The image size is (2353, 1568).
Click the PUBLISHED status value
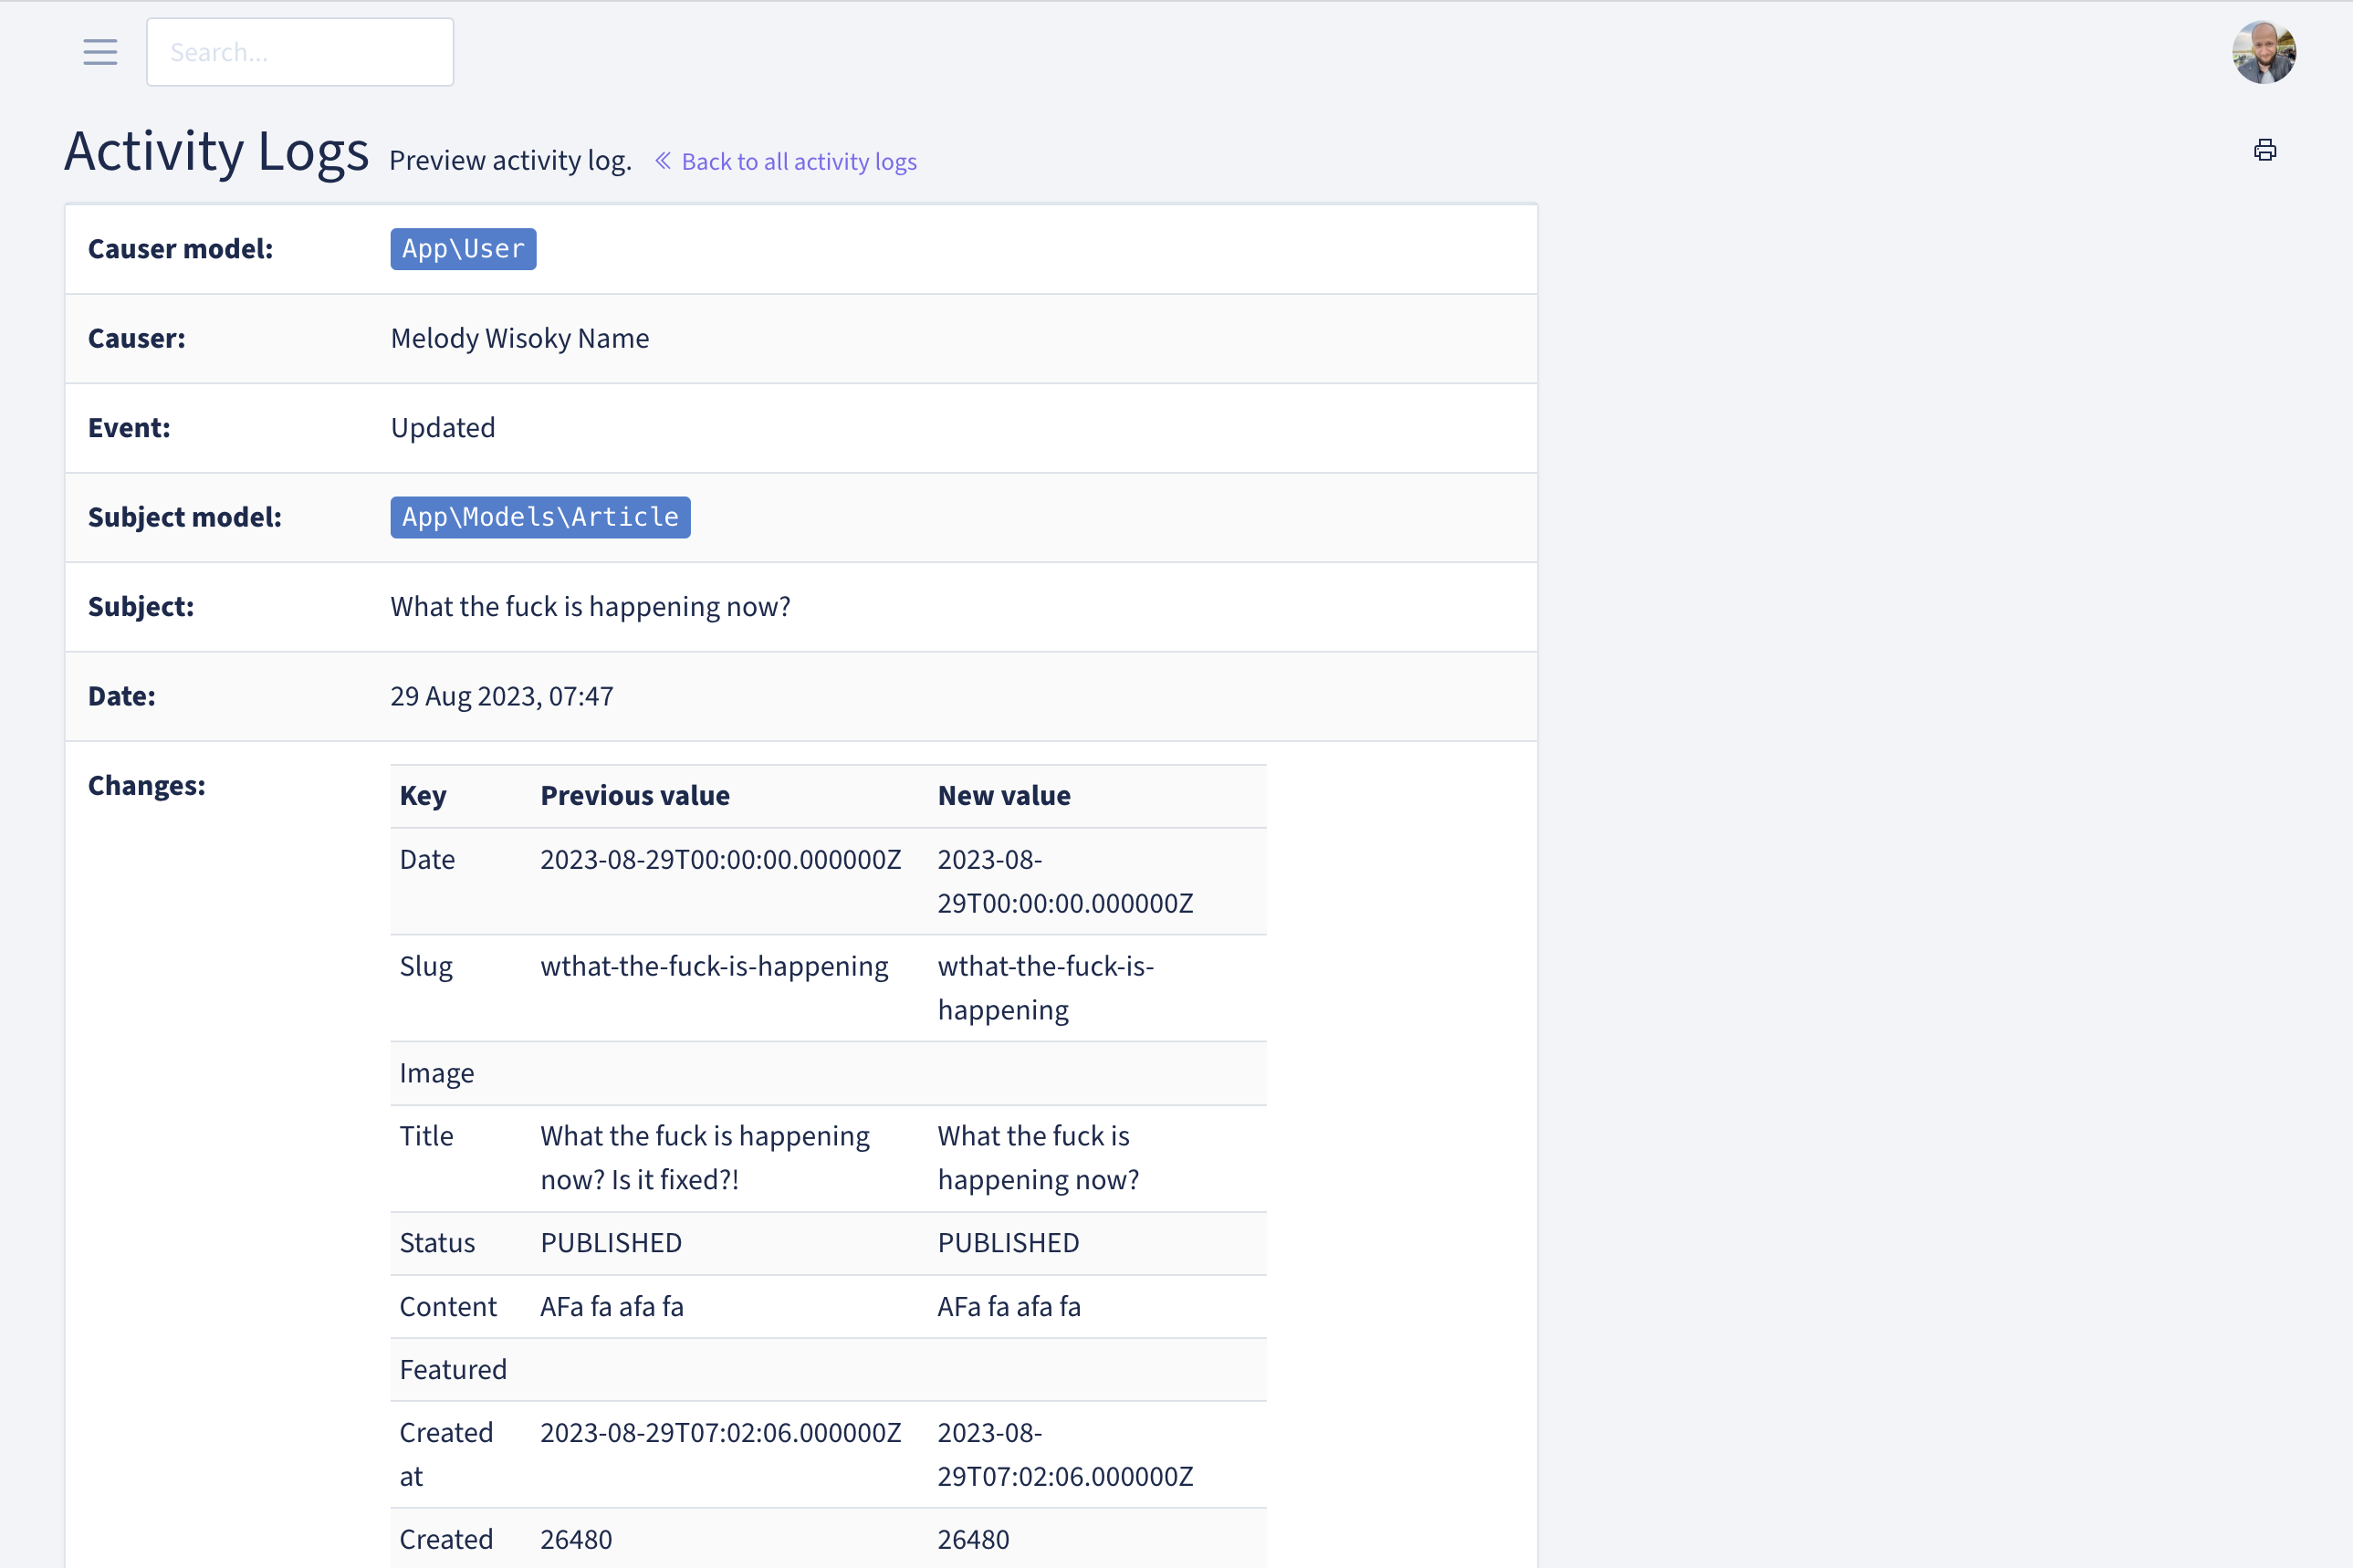tap(610, 1242)
